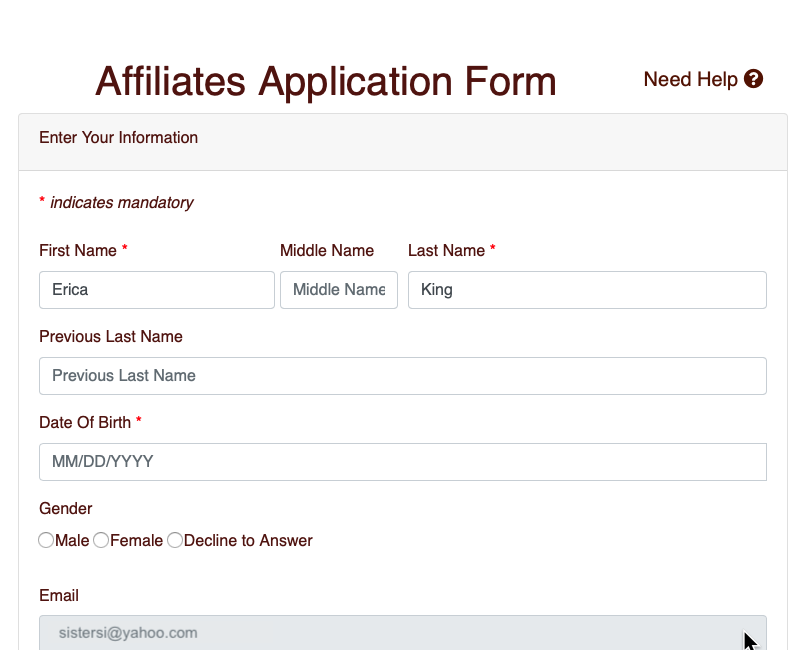Click the Previous Last Name input field
This screenshot has height=650, width=812.
[x=402, y=376]
